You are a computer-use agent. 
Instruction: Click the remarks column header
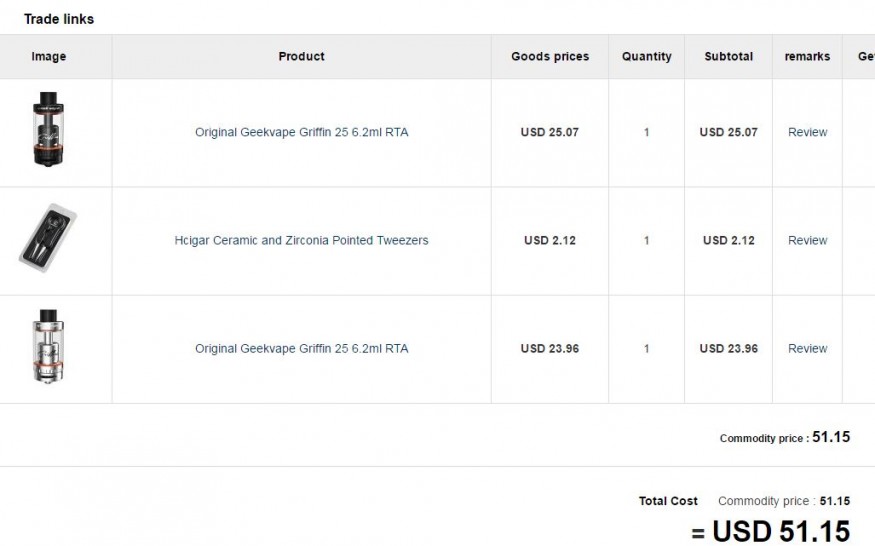coord(807,57)
